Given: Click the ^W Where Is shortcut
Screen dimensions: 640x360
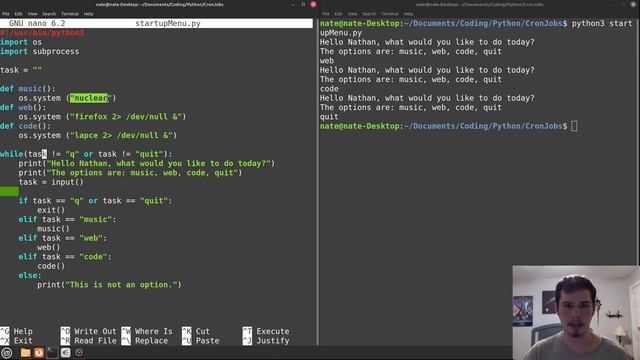Looking at the screenshot, I should click(147, 331).
